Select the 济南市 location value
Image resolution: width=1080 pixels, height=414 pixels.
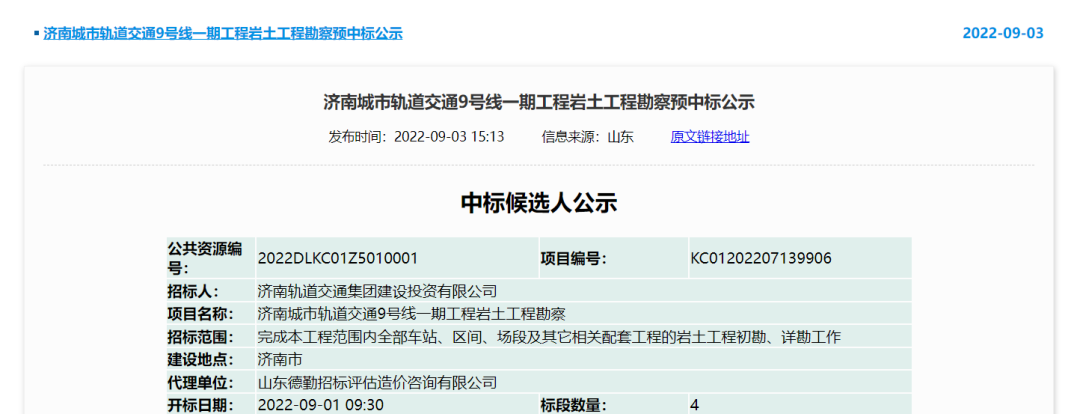click(x=280, y=360)
